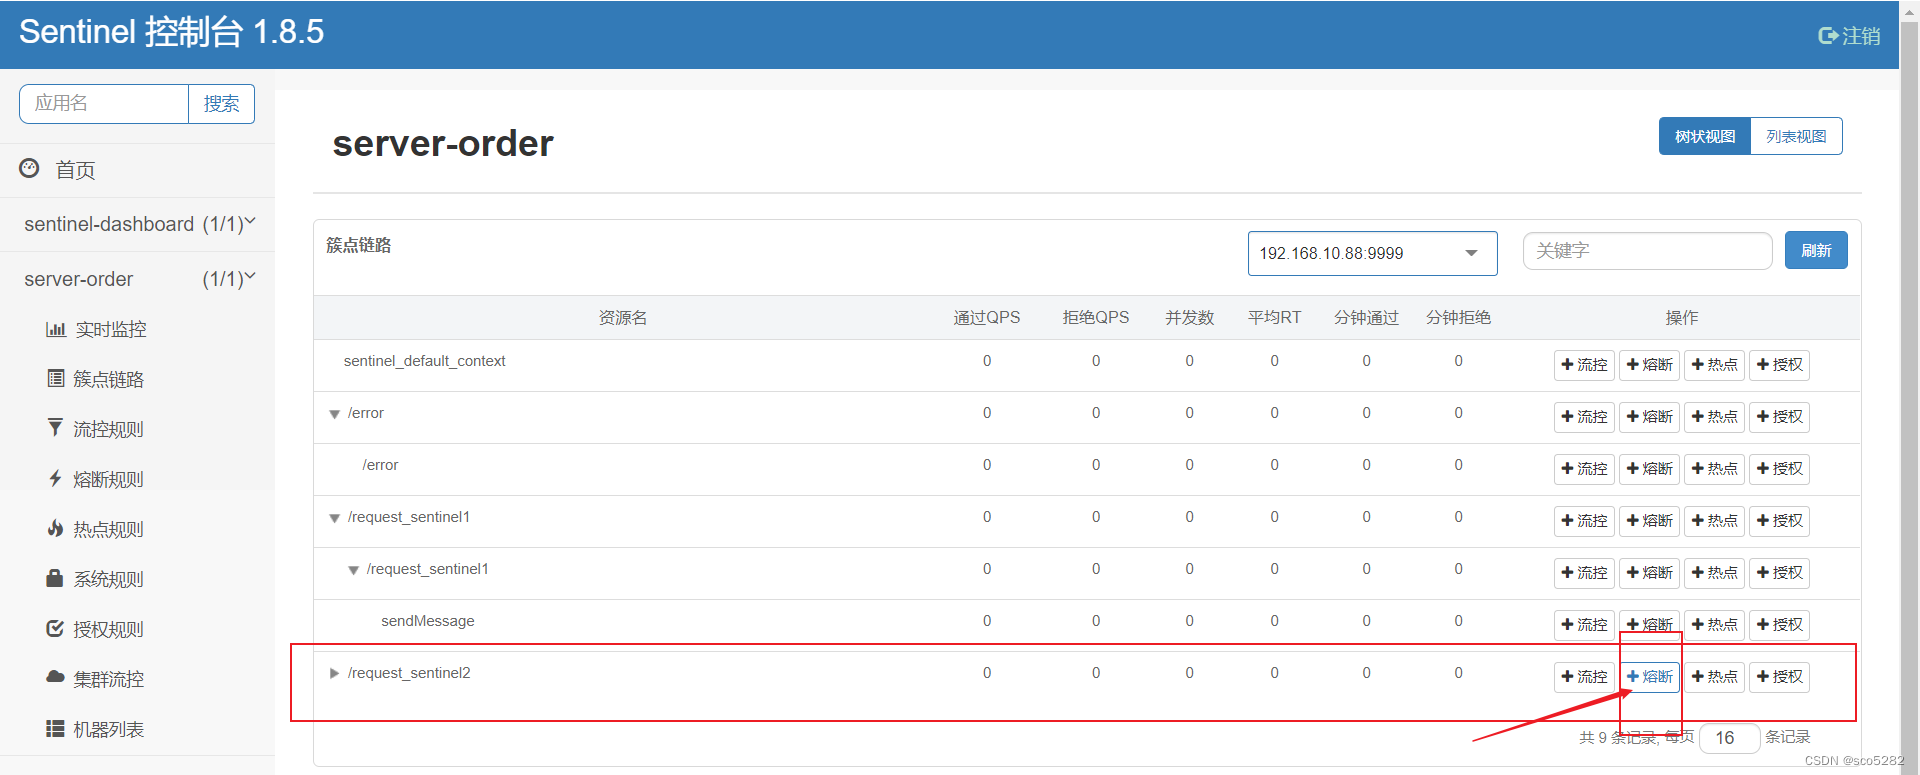Add 授权 rule for nested /error row

click(1779, 469)
